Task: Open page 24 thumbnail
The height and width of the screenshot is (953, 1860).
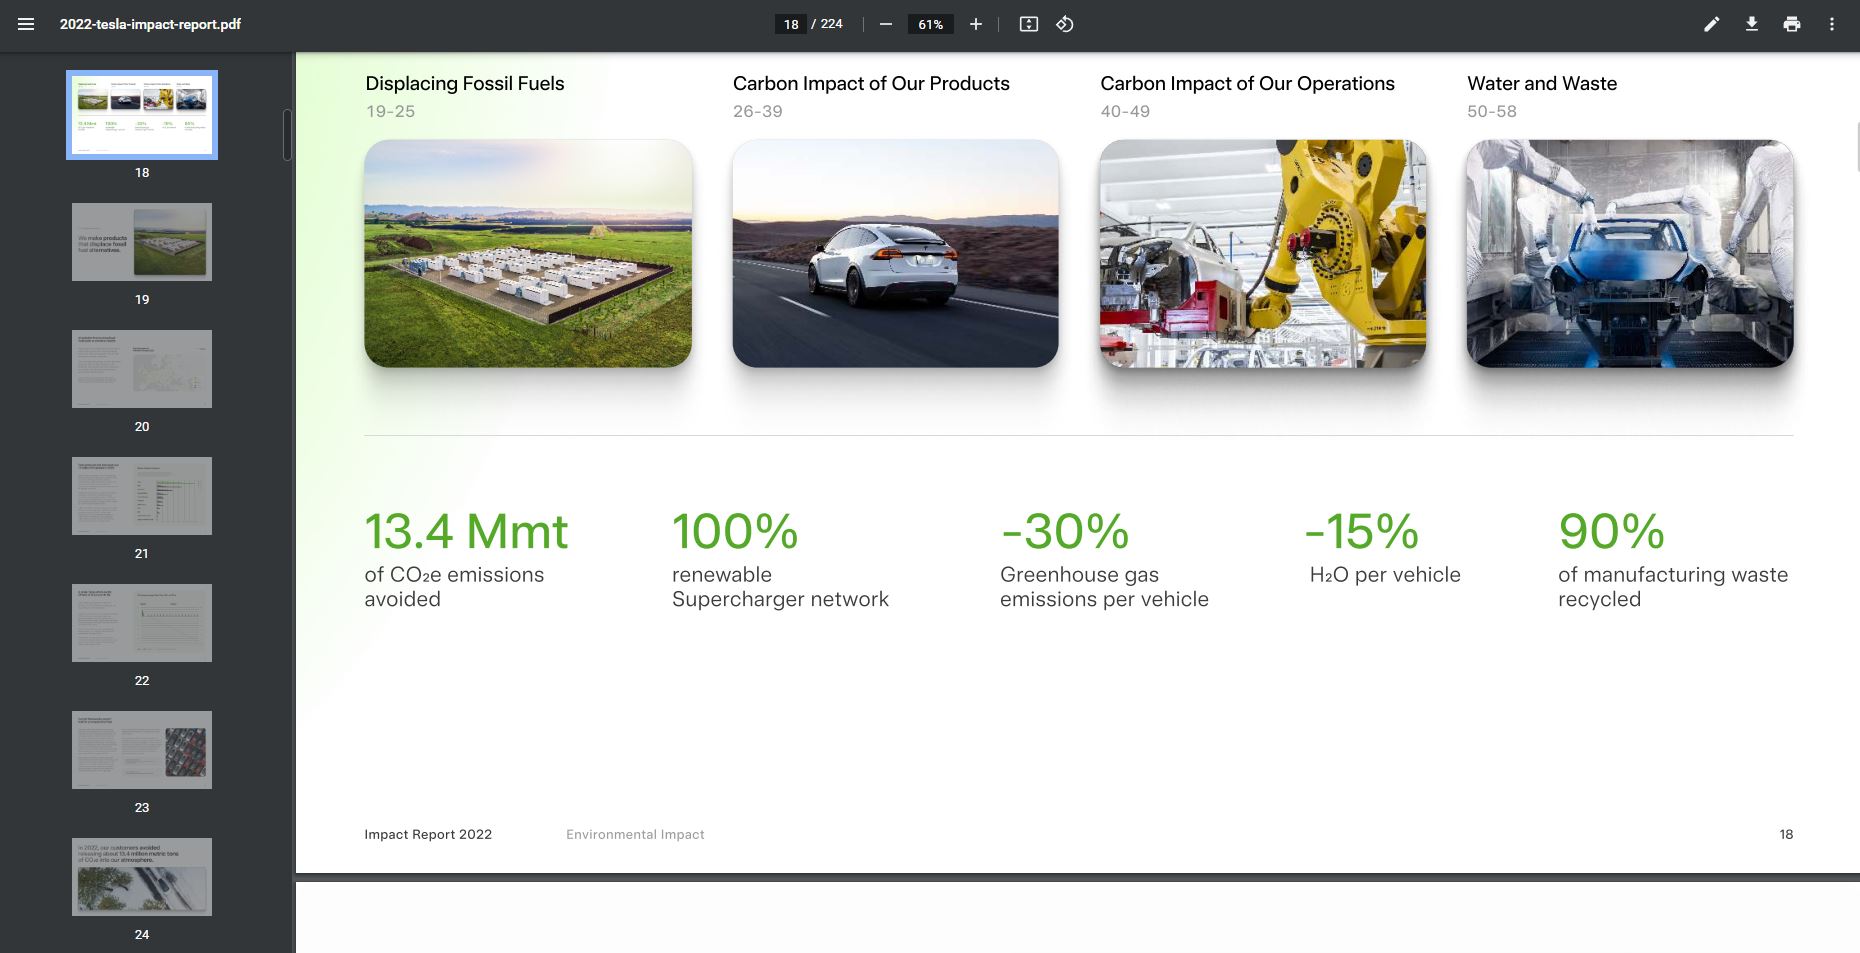Action: 142,877
